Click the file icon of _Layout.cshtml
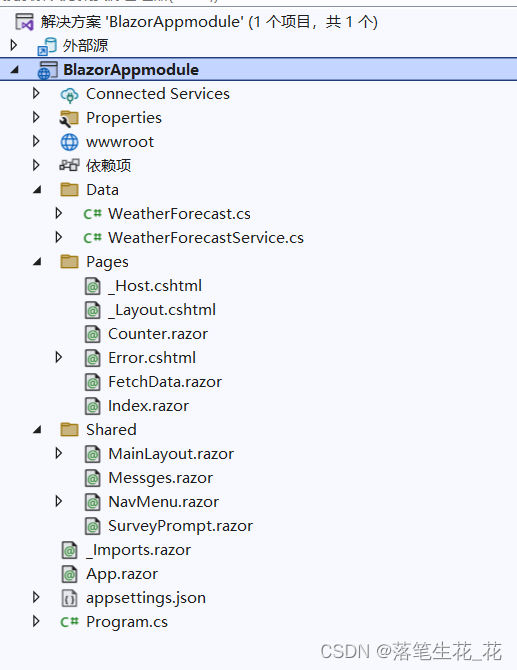The height and width of the screenshot is (670, 517). pos(93,310)
